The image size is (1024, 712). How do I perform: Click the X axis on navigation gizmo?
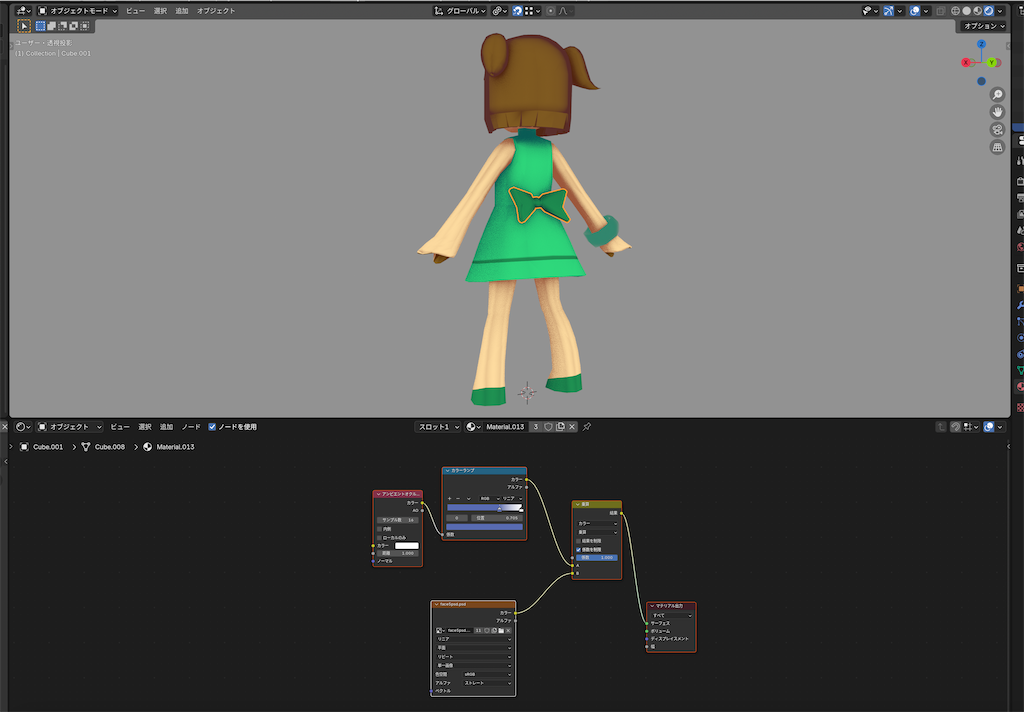[965, 63]
